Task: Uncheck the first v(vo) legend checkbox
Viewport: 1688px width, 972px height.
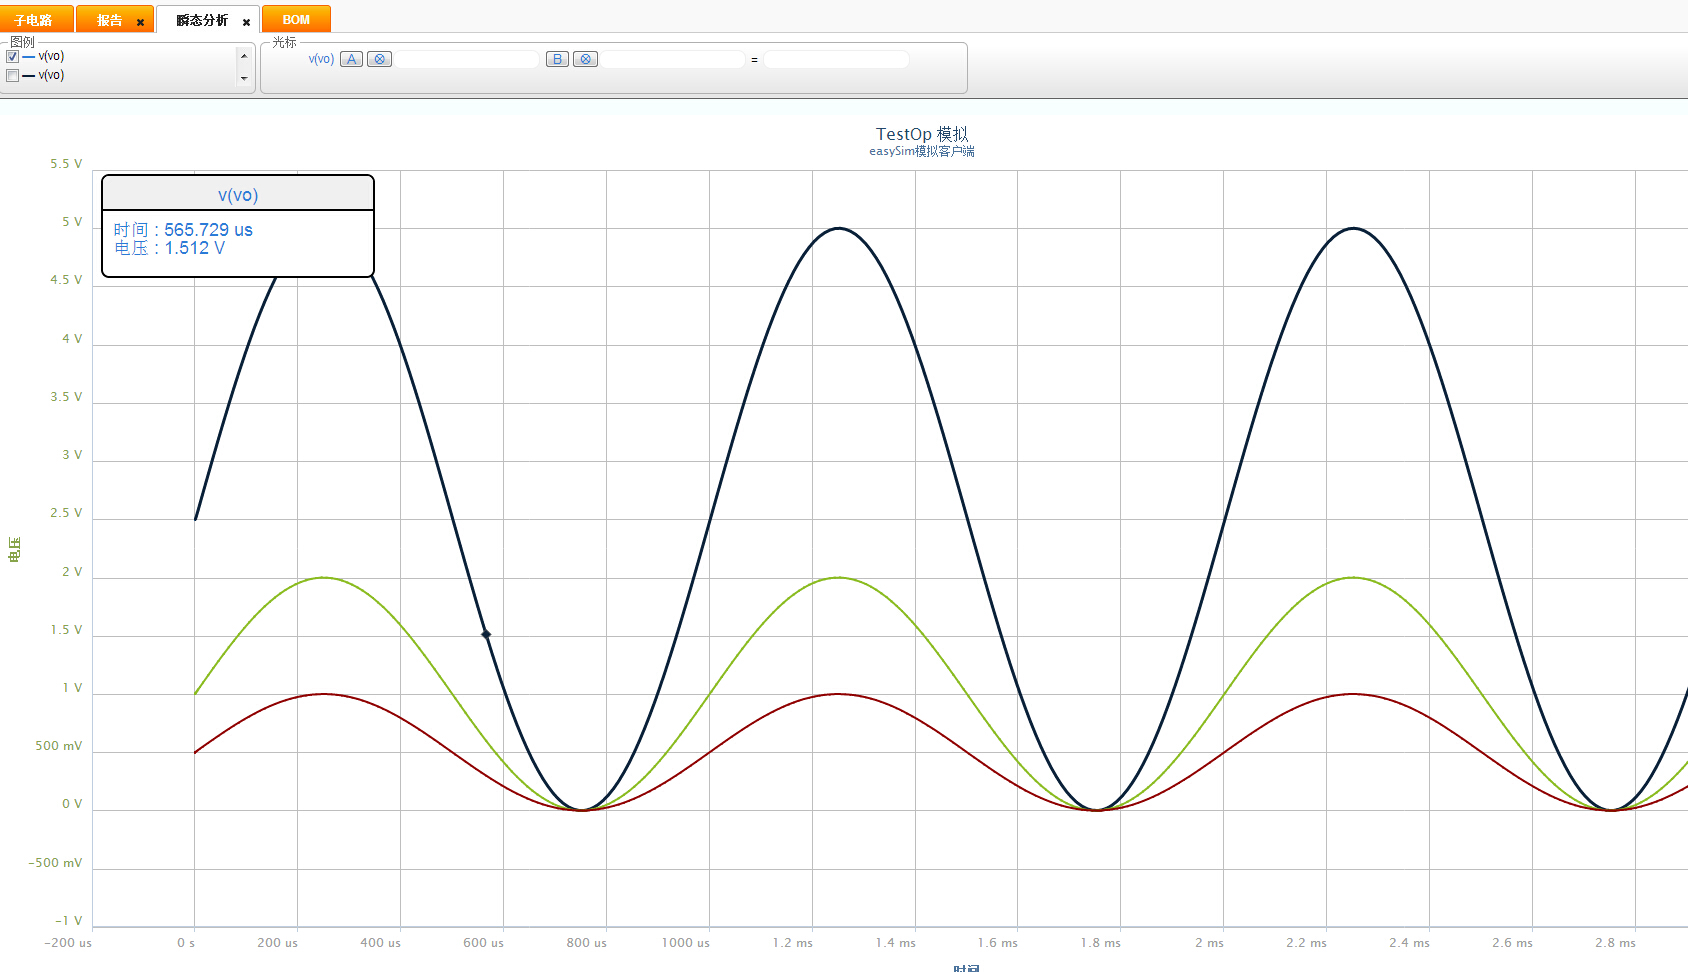Action: (12, 57)
